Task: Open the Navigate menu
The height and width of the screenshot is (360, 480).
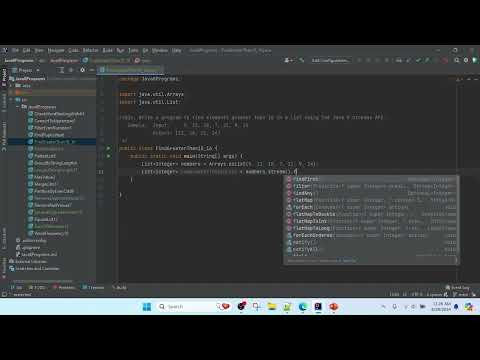Action: point(56,50)
